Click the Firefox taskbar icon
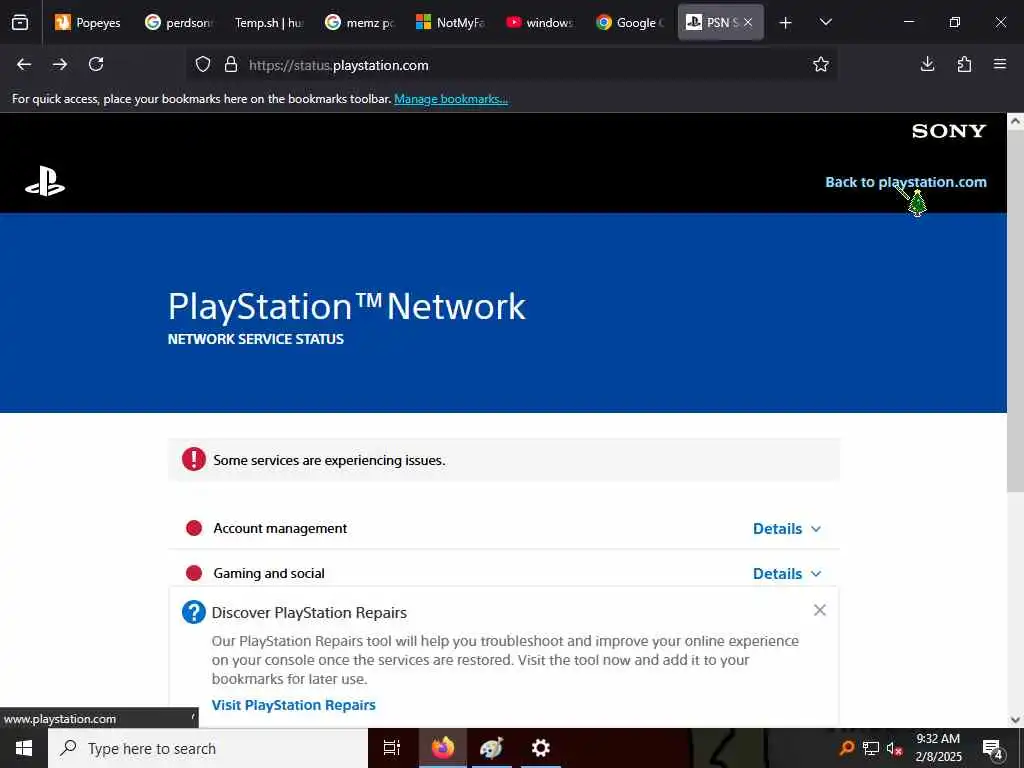This screenshot has height=768, width=1024. [x=442, y=748]
